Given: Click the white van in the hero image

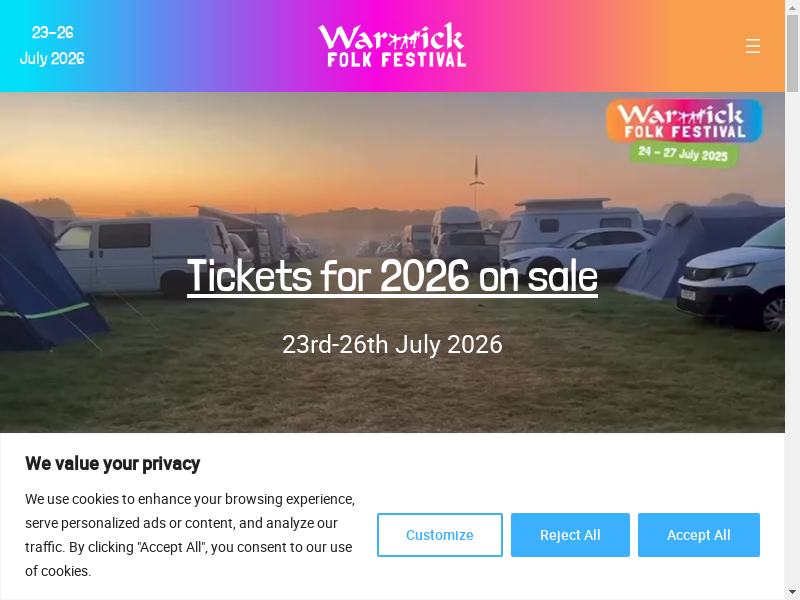Looking at the screenshot, I should (x=143, y=255).
